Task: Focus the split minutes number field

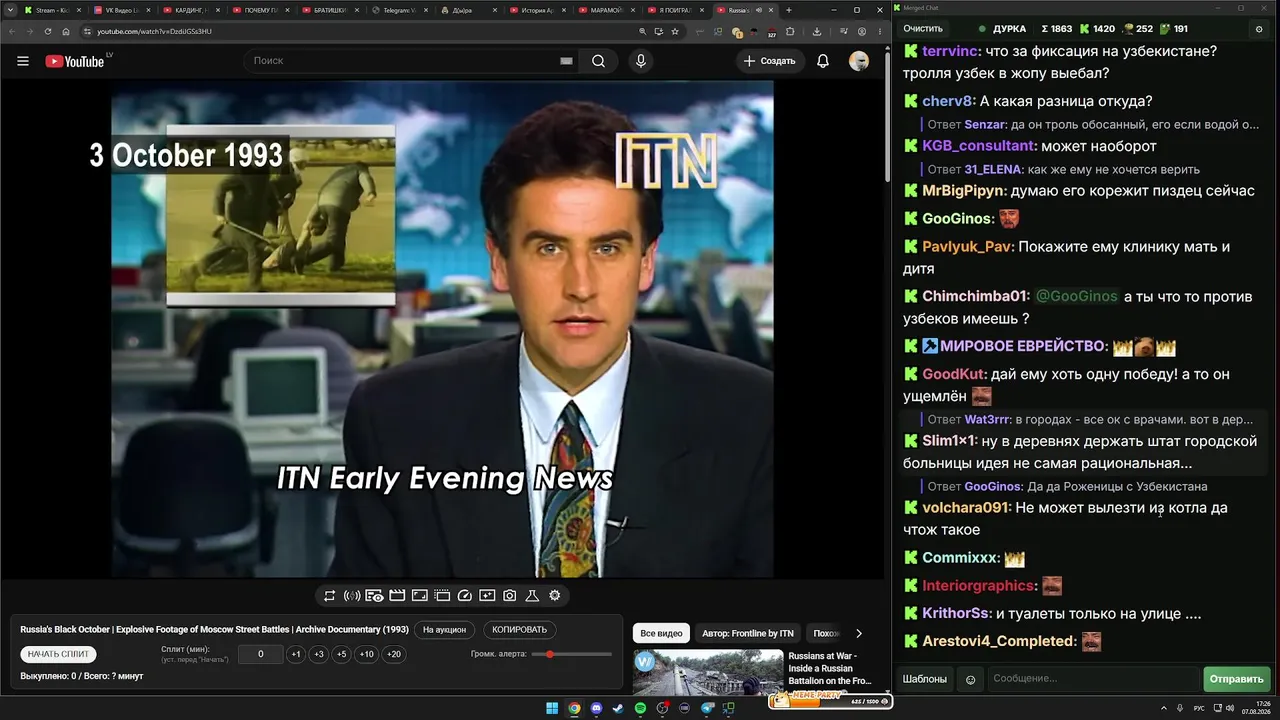Action: tap(261, 654)
